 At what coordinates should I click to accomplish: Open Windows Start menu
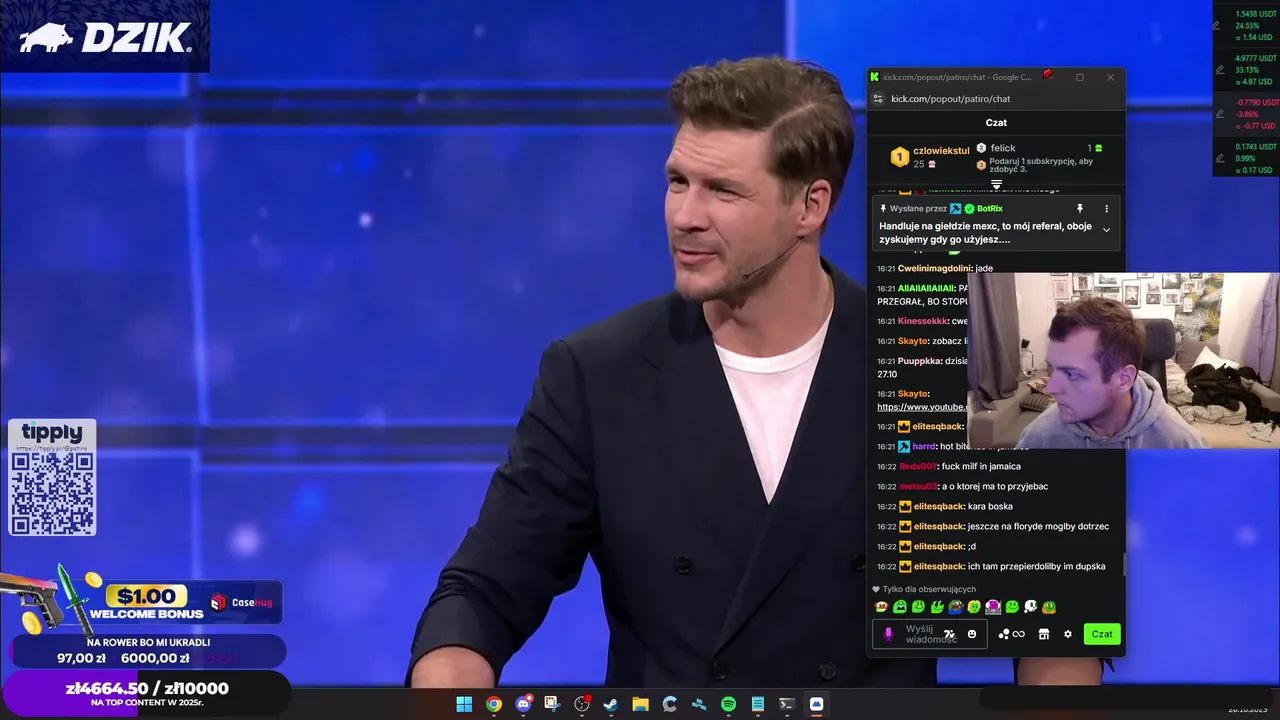464,704
